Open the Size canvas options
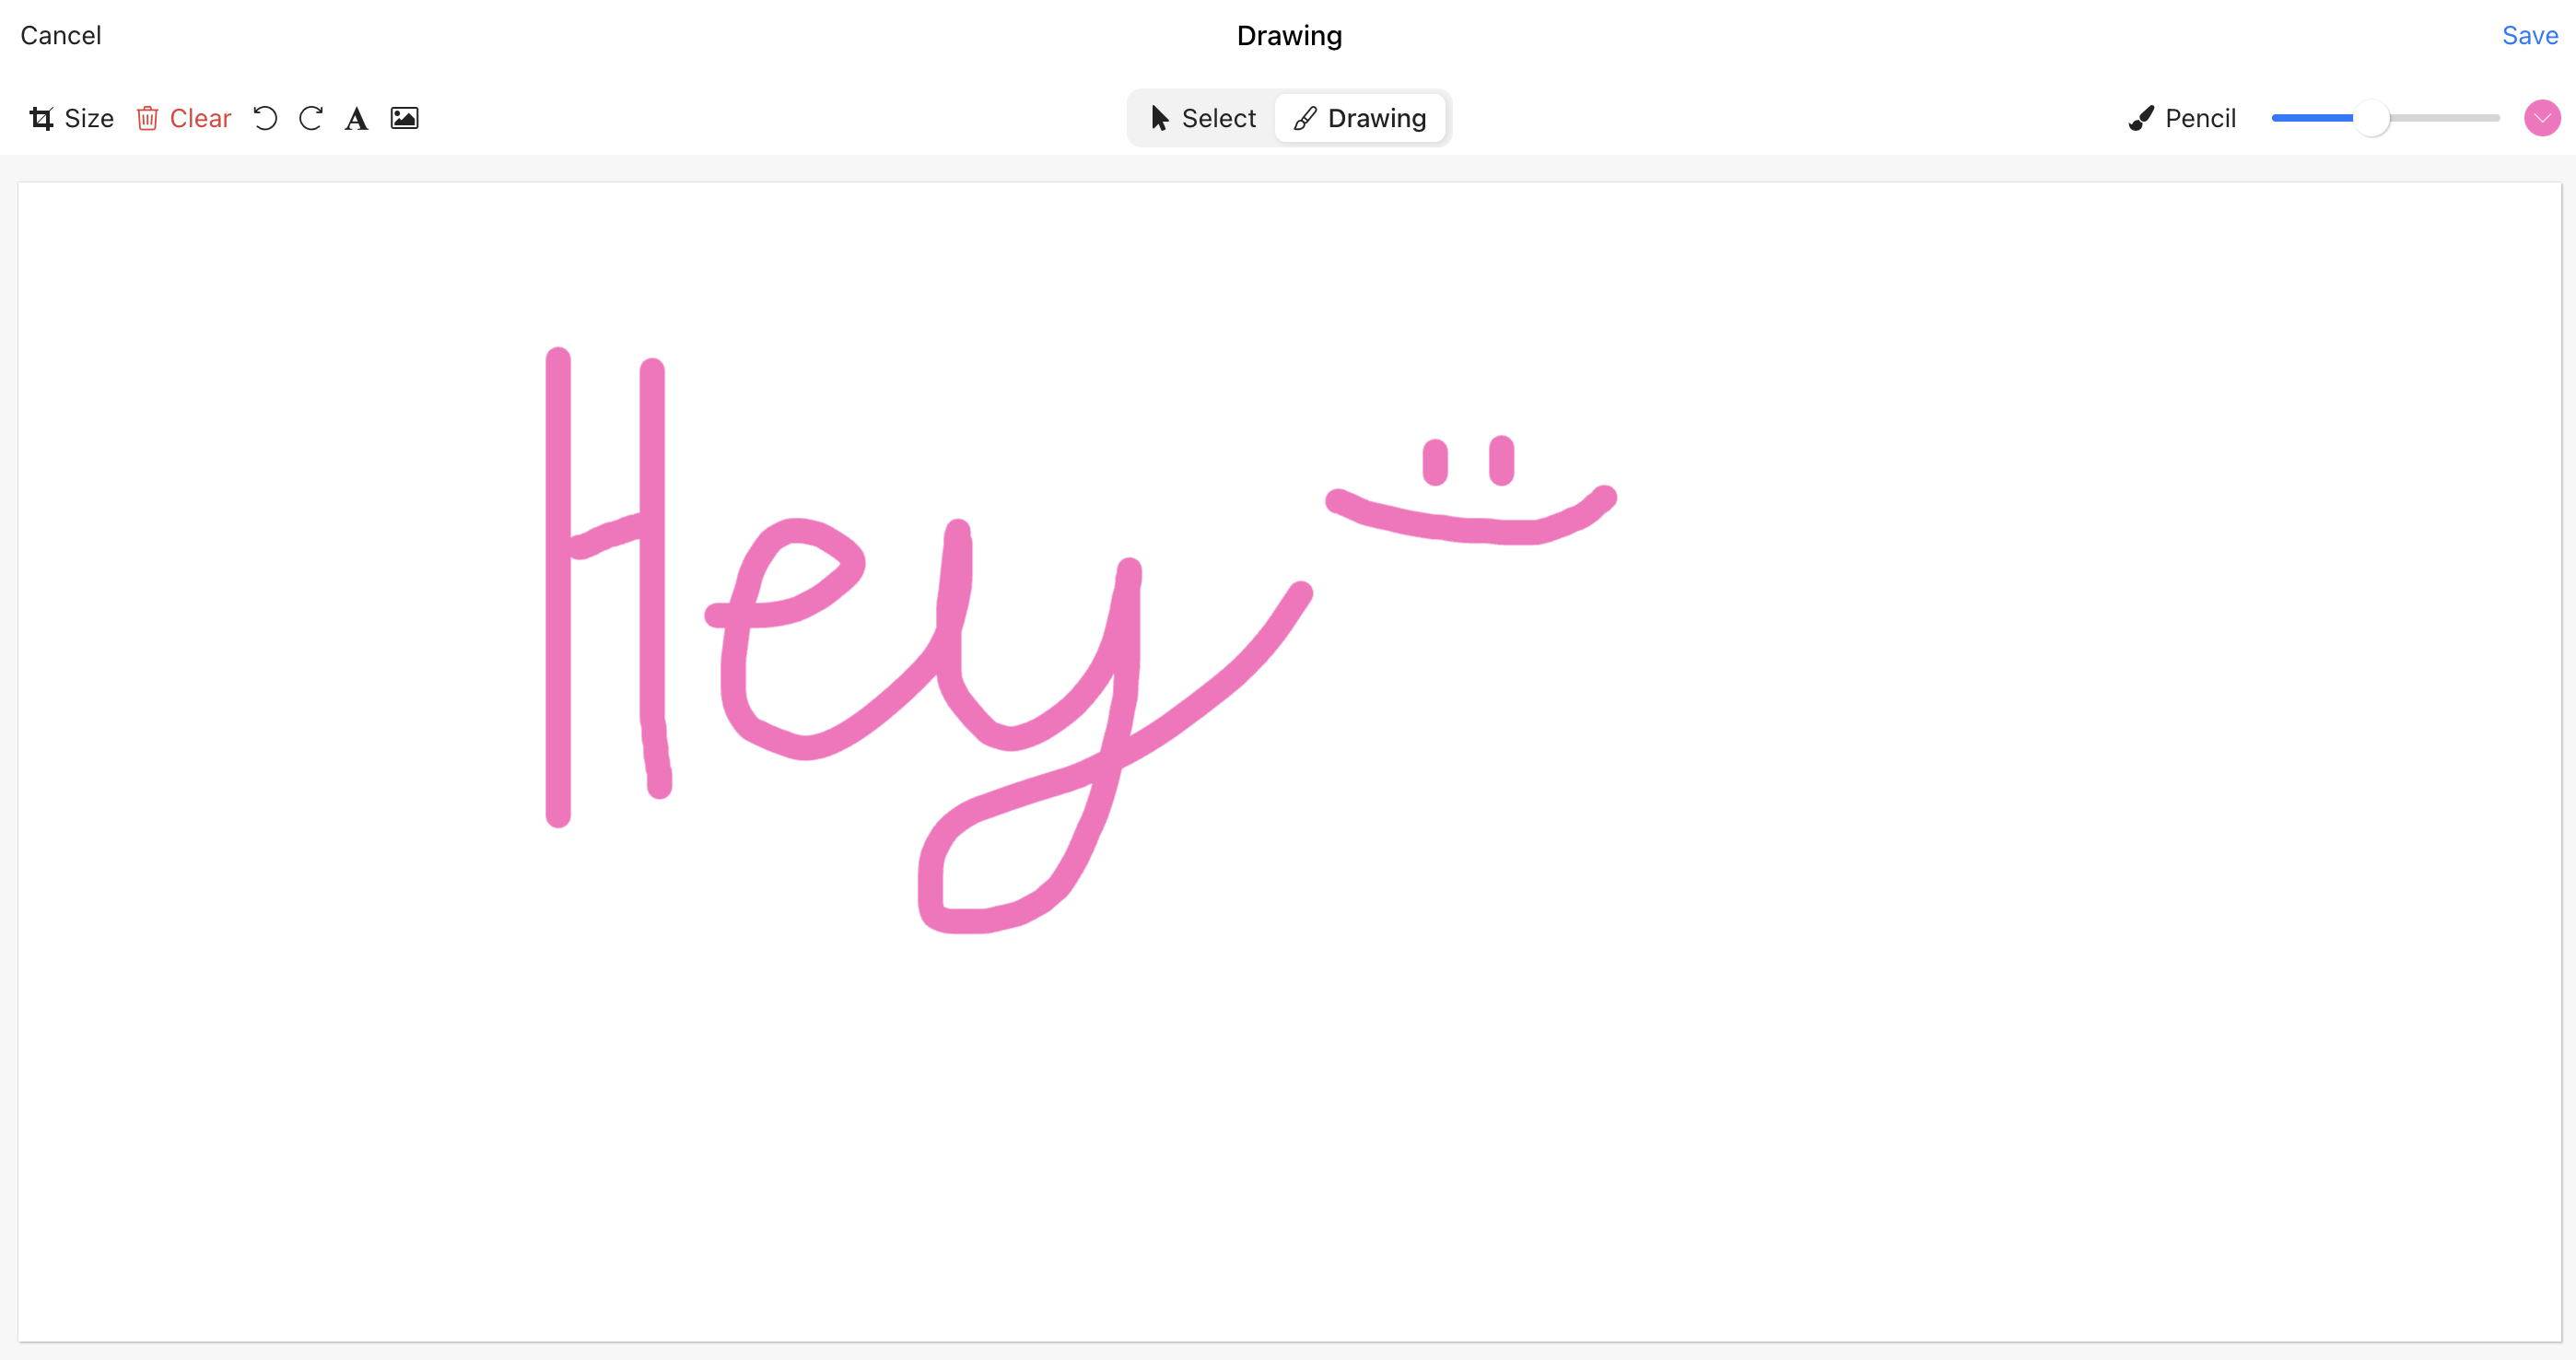 pyautogui.click(x=88, y=118)
